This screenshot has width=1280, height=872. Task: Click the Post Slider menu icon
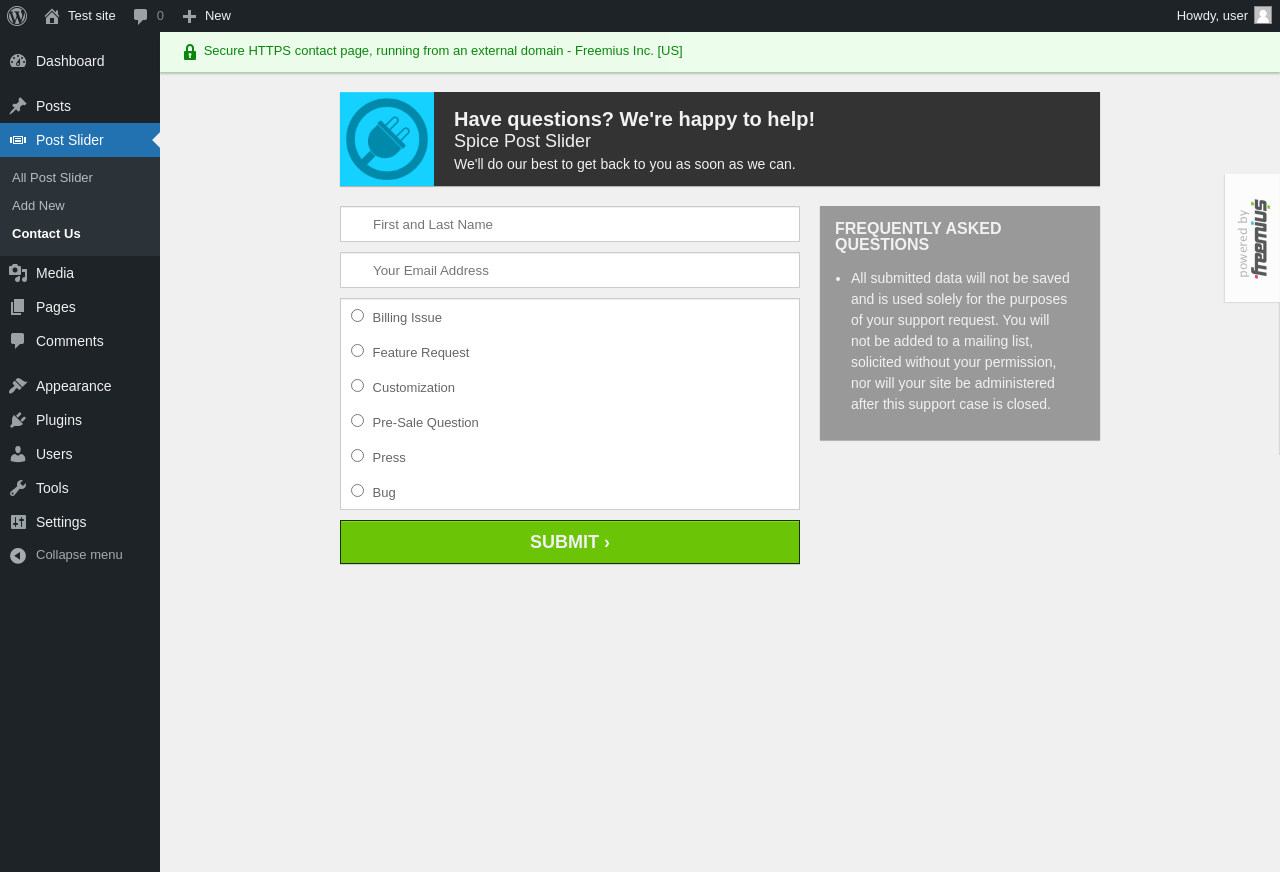(x=18, y=140)
